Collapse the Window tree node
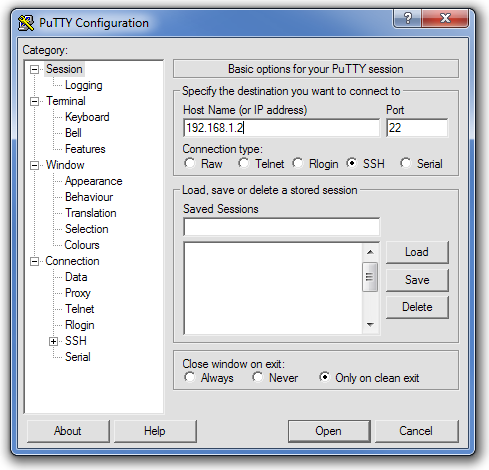 tap(34, 165)
